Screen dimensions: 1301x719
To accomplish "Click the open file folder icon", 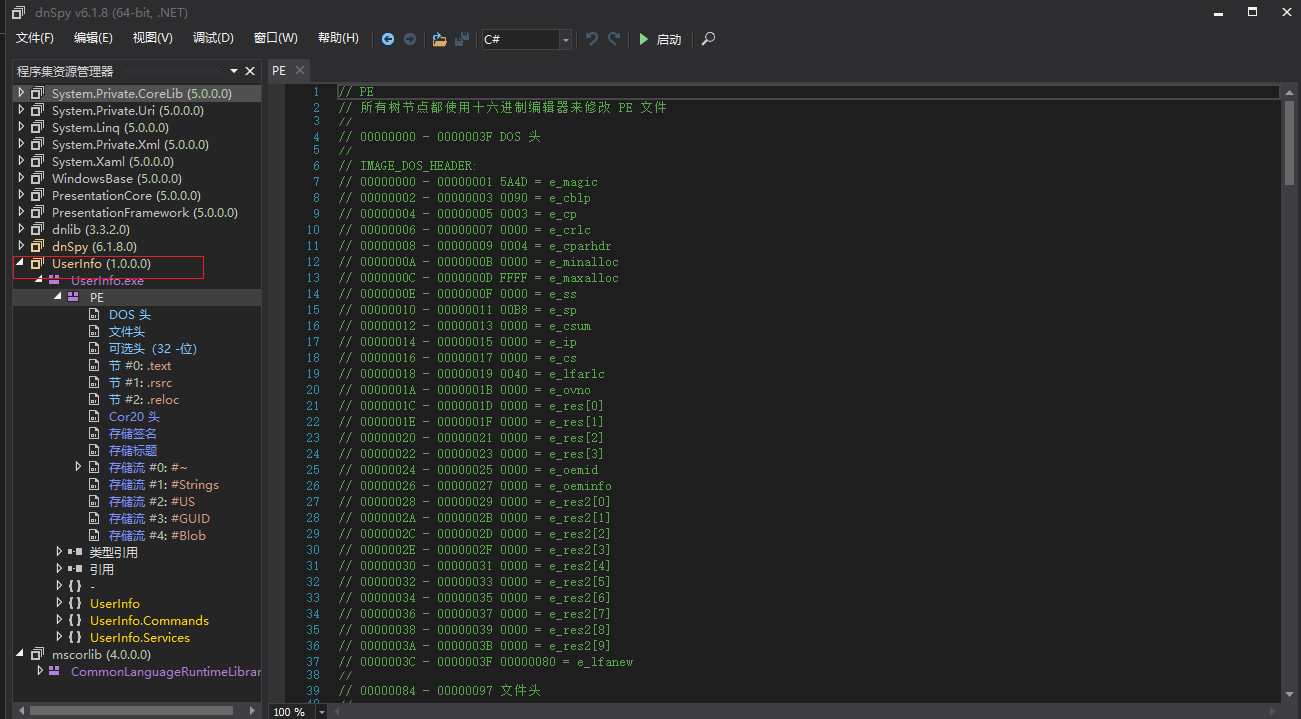I will [439, 39].
